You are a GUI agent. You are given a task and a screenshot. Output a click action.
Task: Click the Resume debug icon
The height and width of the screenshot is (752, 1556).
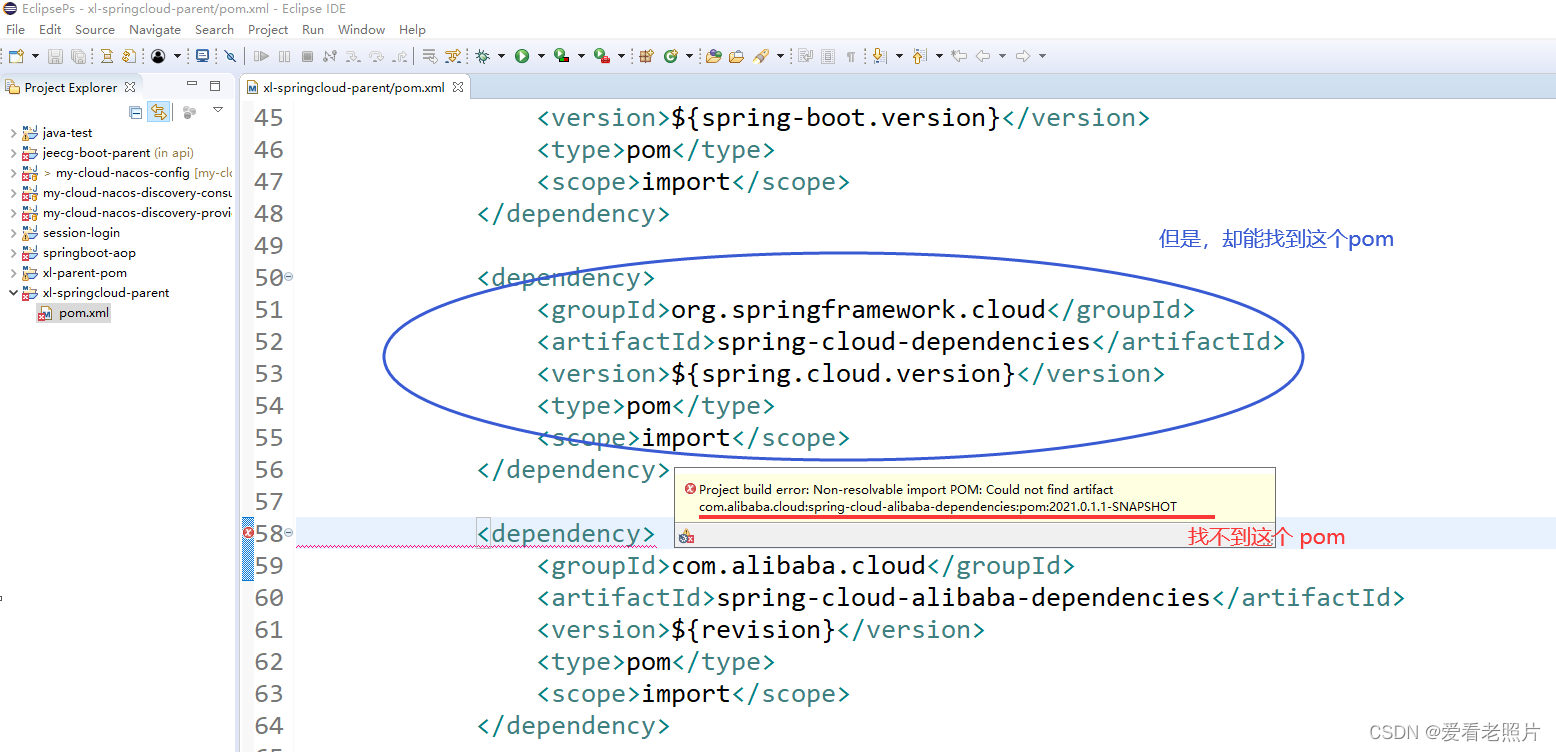(261, 56)
